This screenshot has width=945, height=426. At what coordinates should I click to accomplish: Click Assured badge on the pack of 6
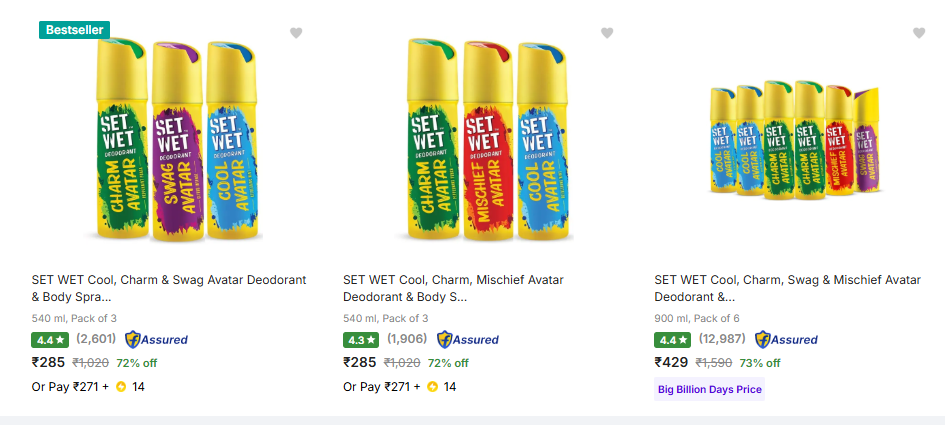pos(786,339)
